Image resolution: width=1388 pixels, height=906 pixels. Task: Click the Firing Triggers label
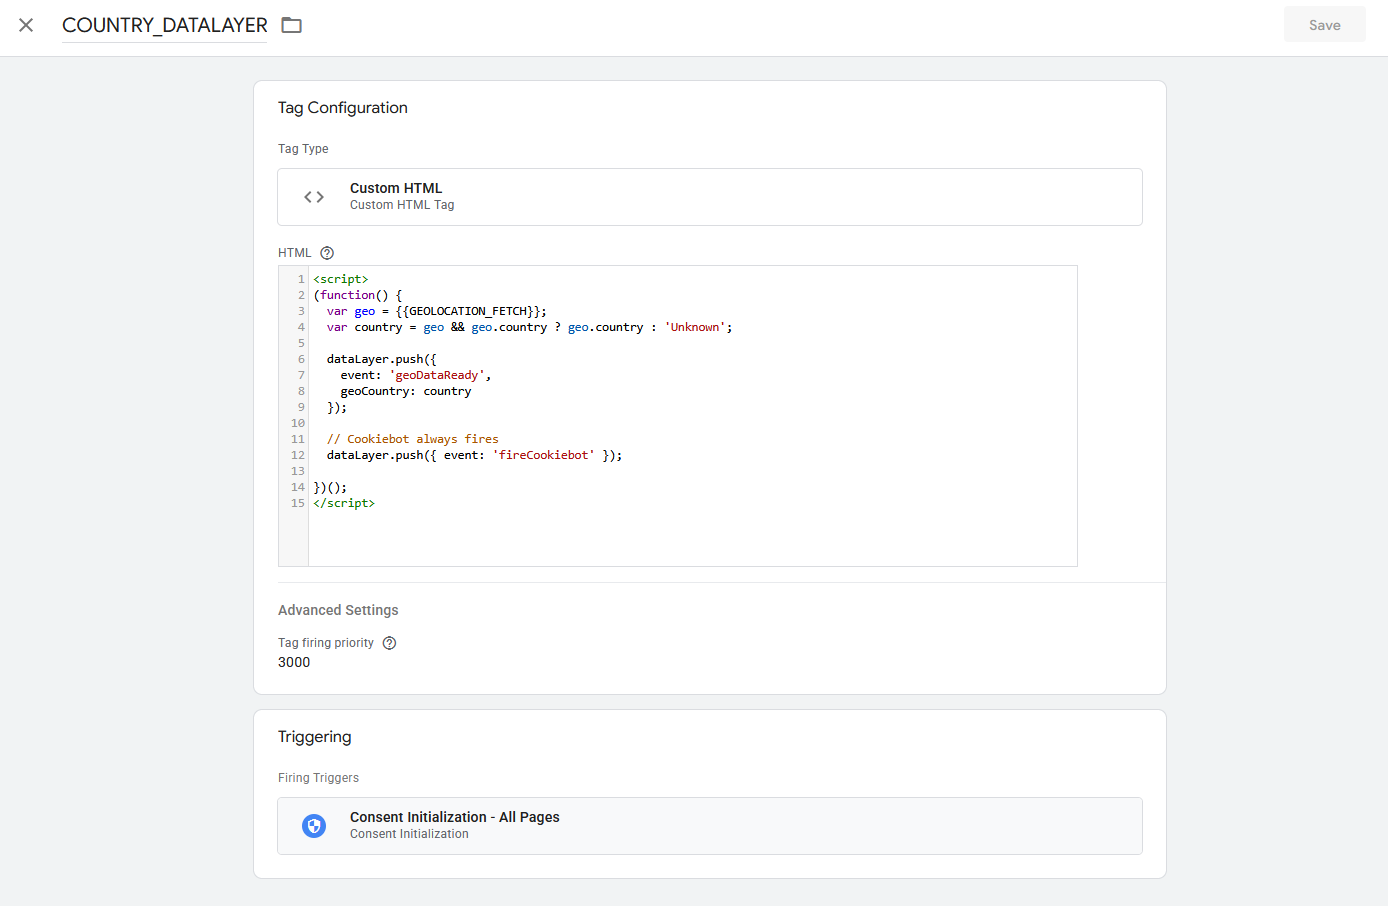[x=318, y=778]
